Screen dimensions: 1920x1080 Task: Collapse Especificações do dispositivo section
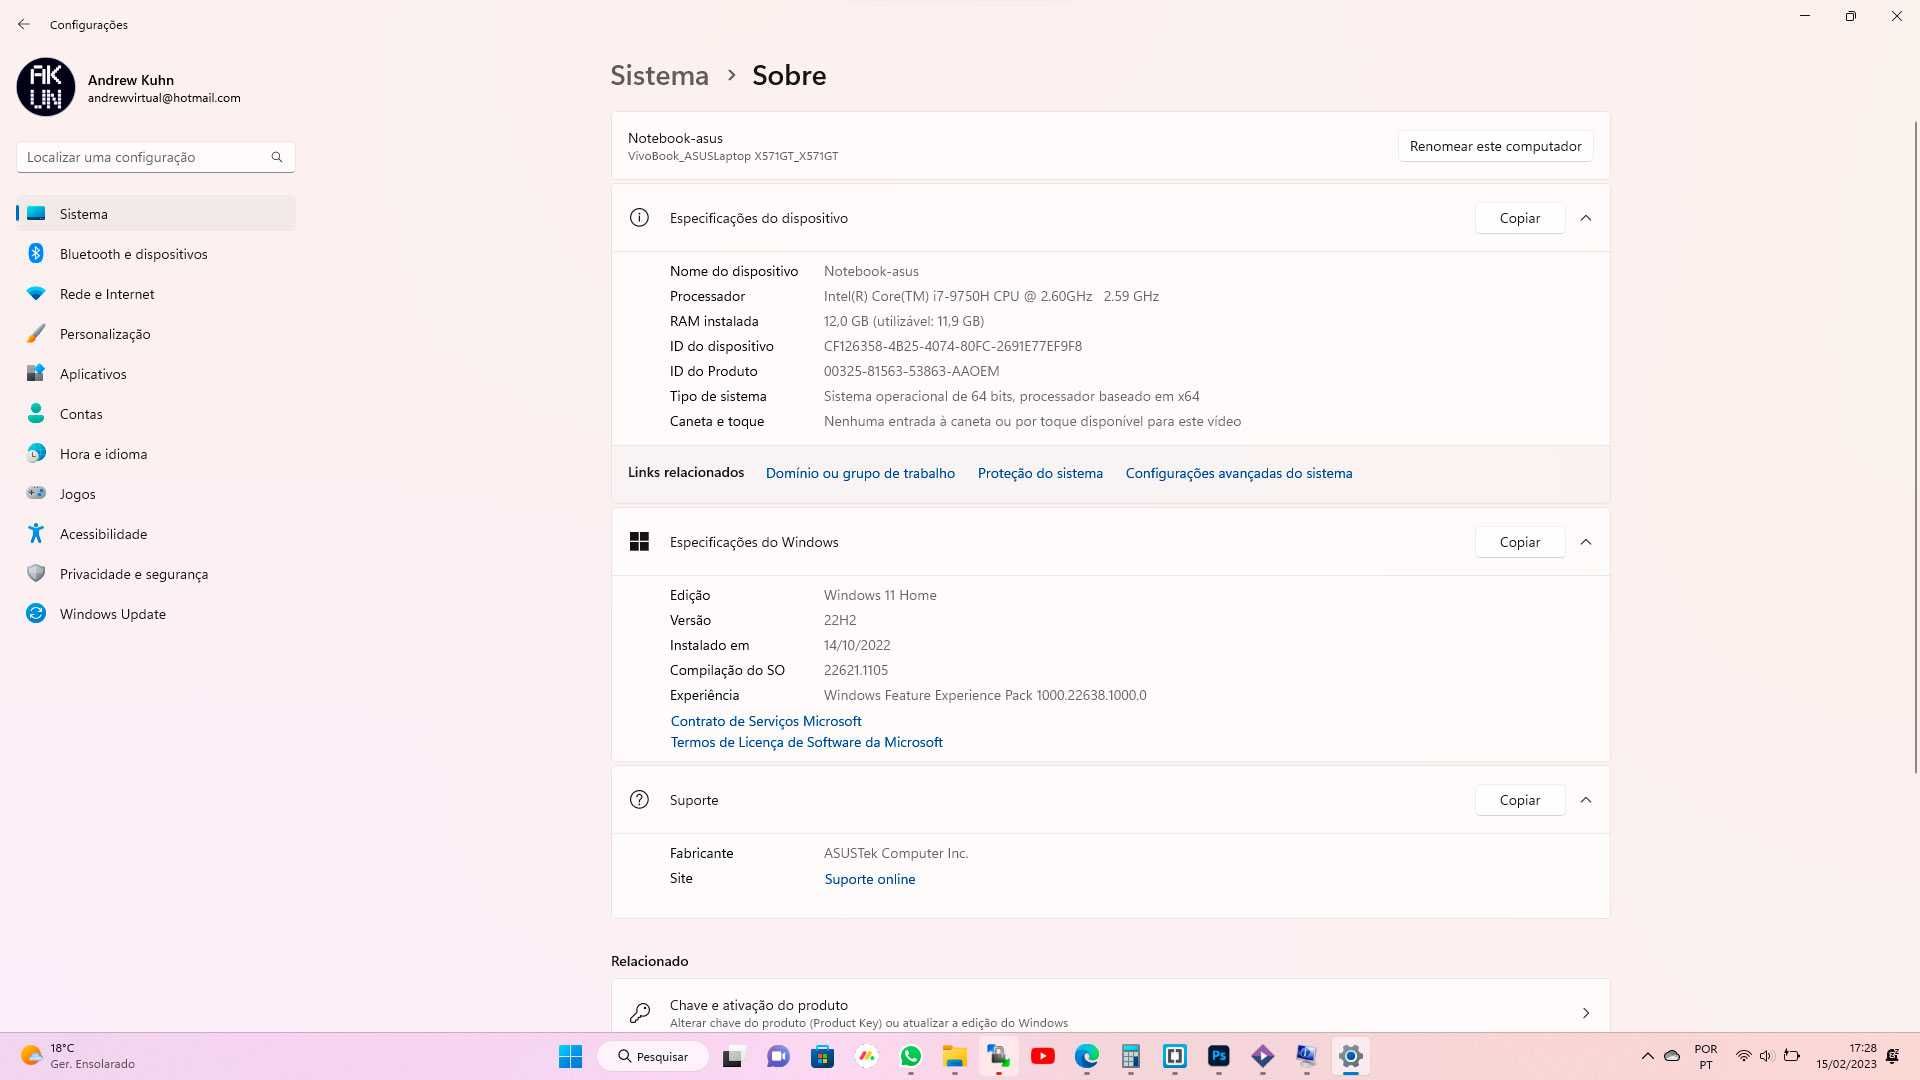(x=1586, y=218)
